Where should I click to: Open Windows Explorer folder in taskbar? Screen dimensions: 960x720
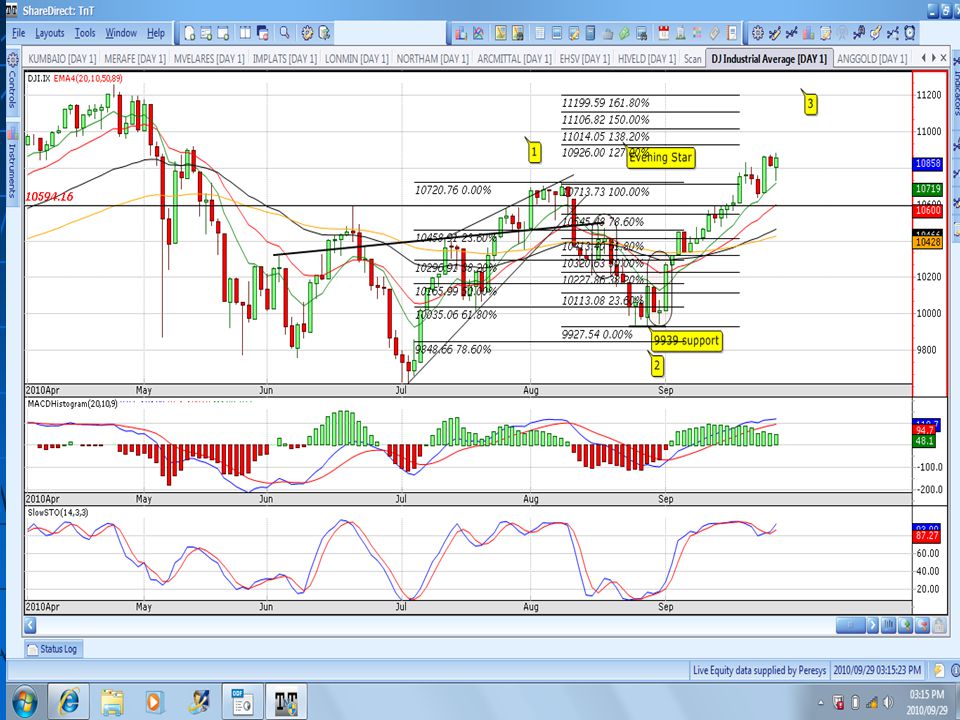(112, 702)
